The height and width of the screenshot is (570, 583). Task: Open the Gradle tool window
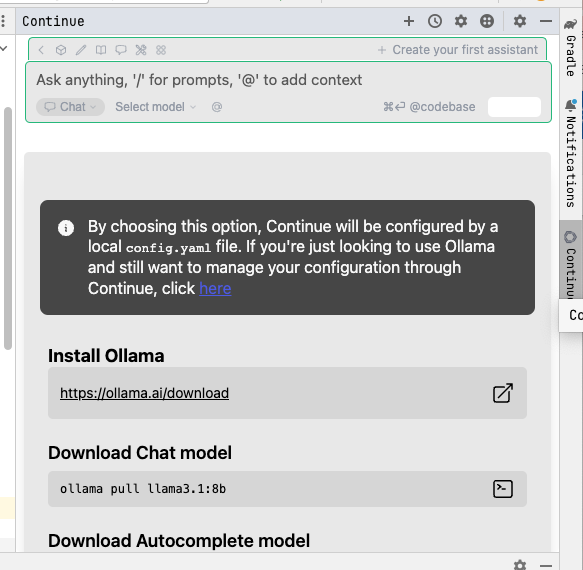(571, 47)
